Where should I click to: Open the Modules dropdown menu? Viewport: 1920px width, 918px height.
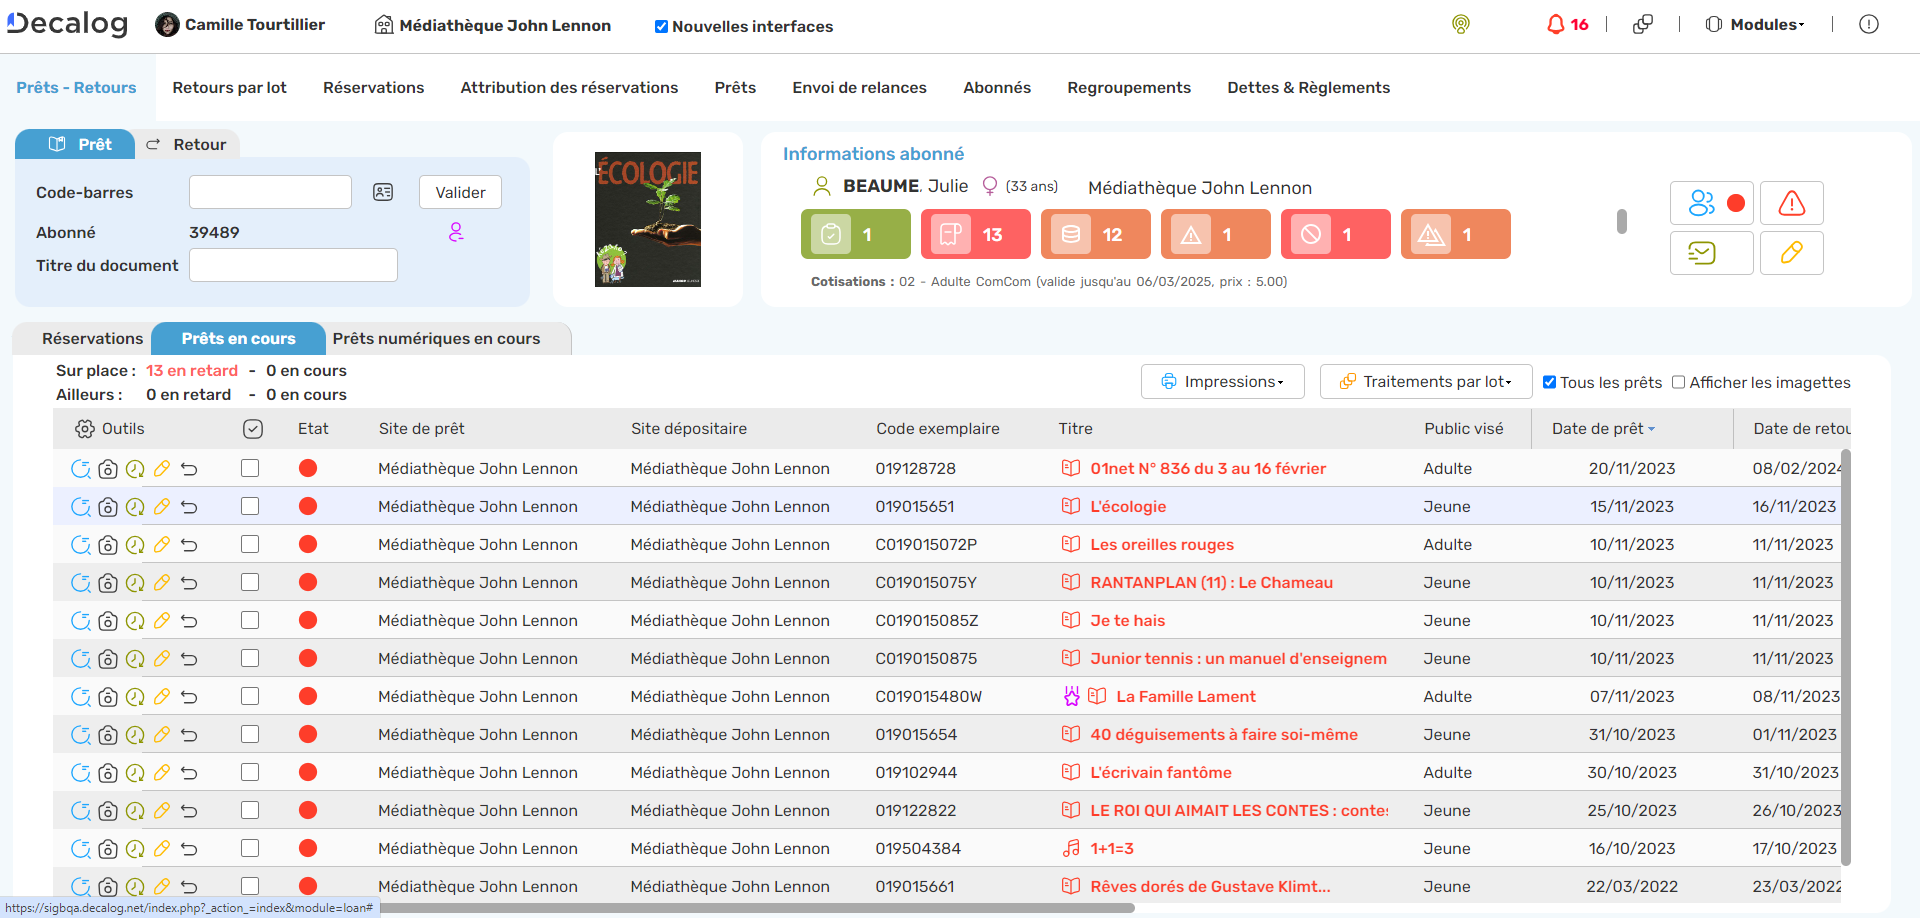[x=1755, y=24]
